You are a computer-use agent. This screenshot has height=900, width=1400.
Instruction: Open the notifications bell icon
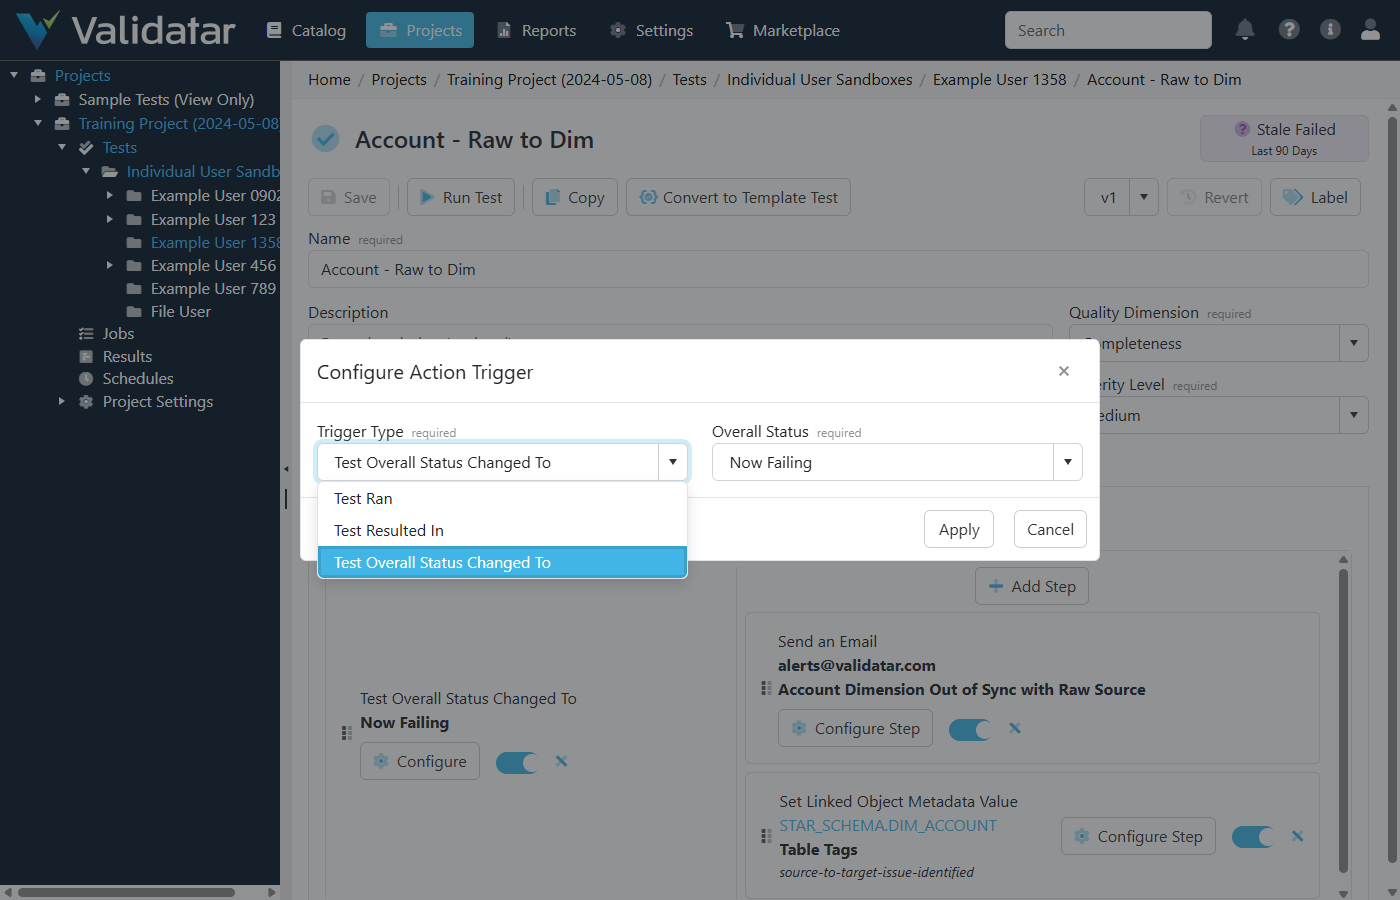(x=1245, y=30)
